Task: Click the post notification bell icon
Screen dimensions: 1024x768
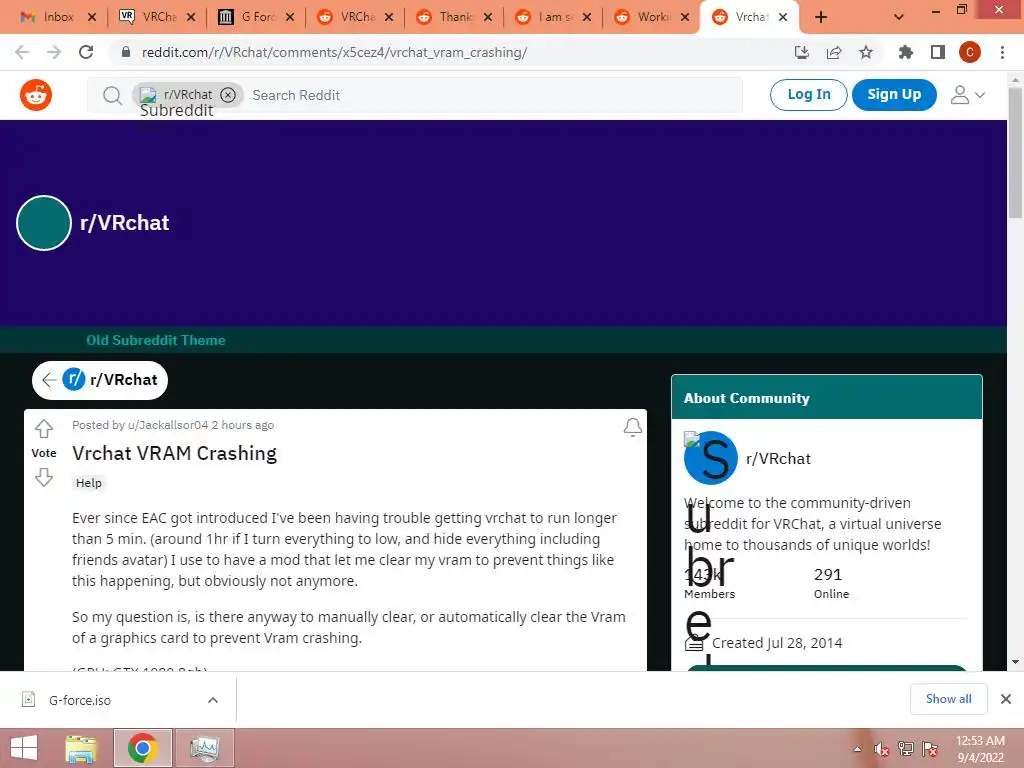Action: (632, 427)
